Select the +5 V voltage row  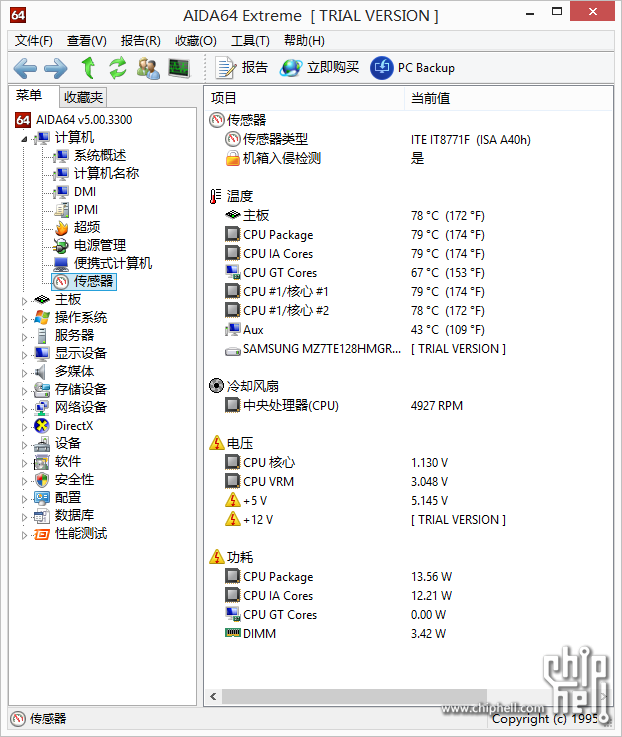409,501
